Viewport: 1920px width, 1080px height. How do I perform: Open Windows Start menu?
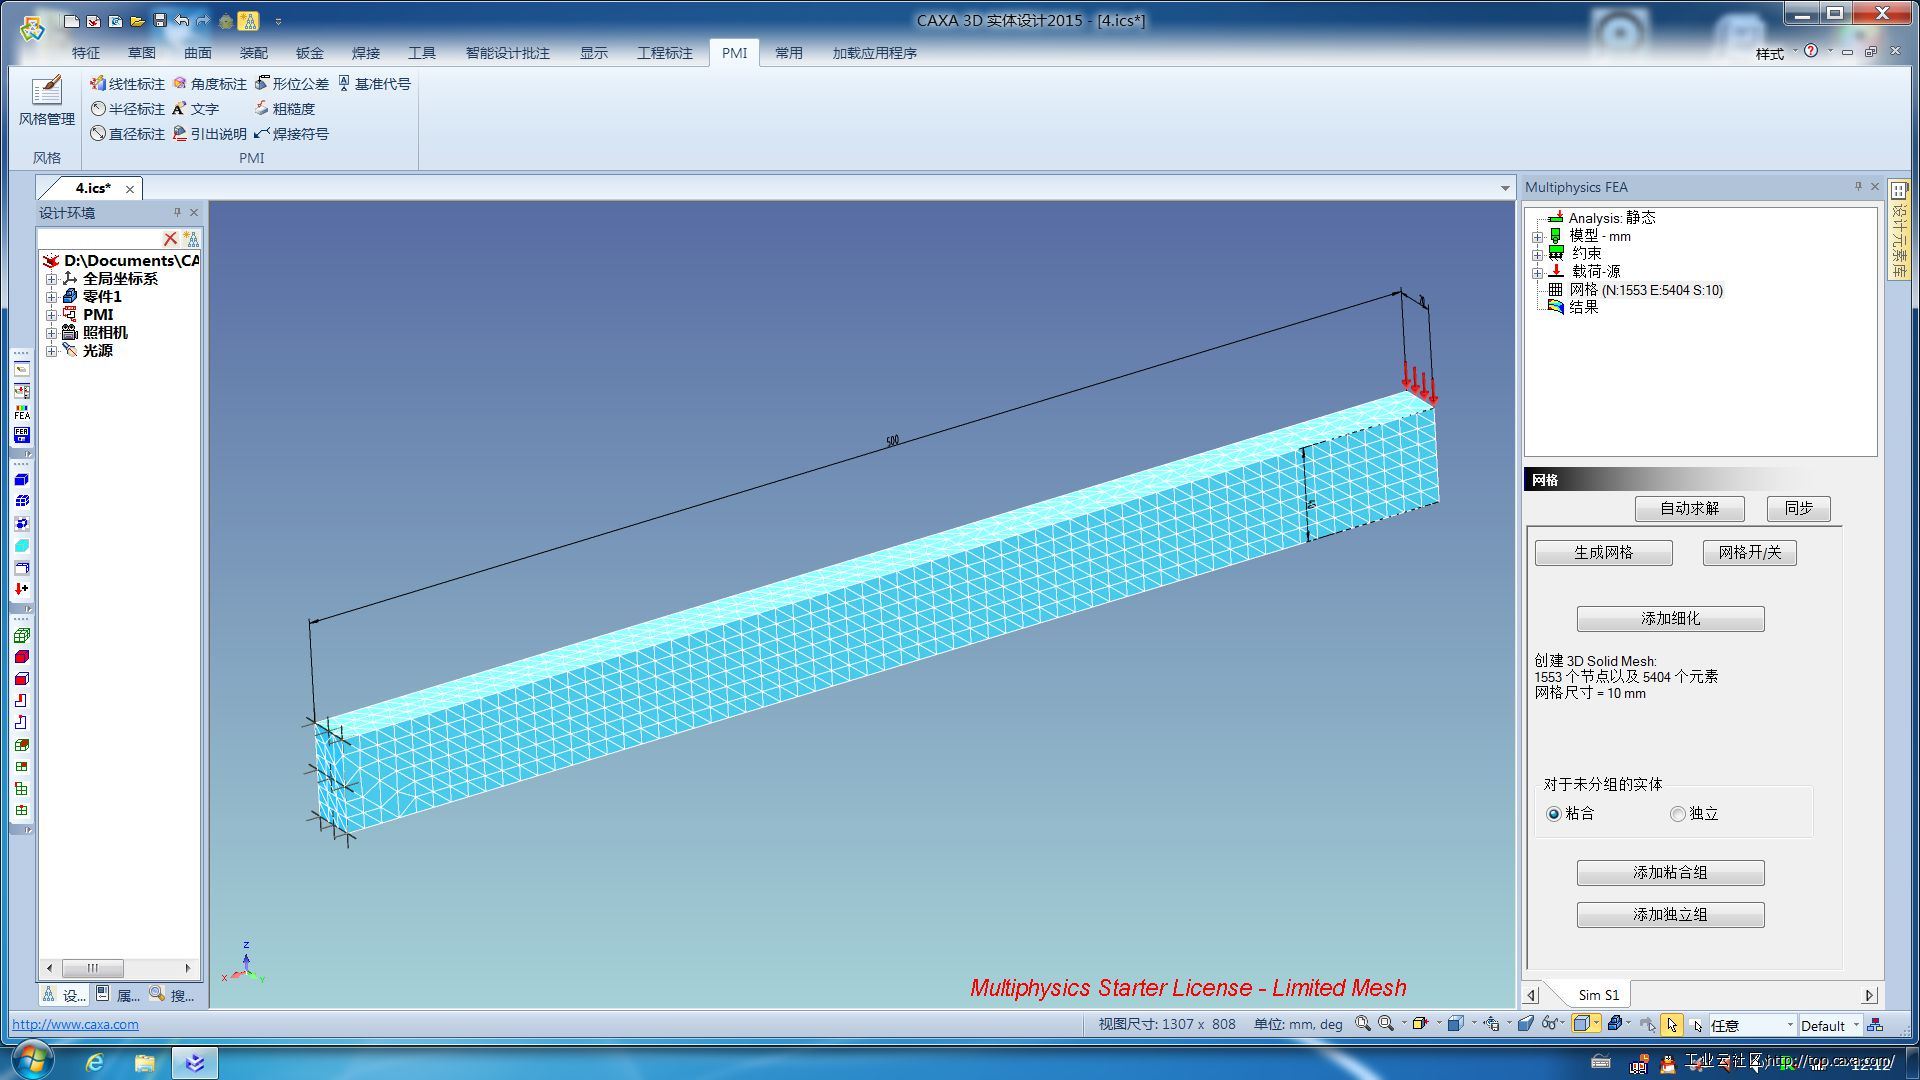coord(31,1060)
